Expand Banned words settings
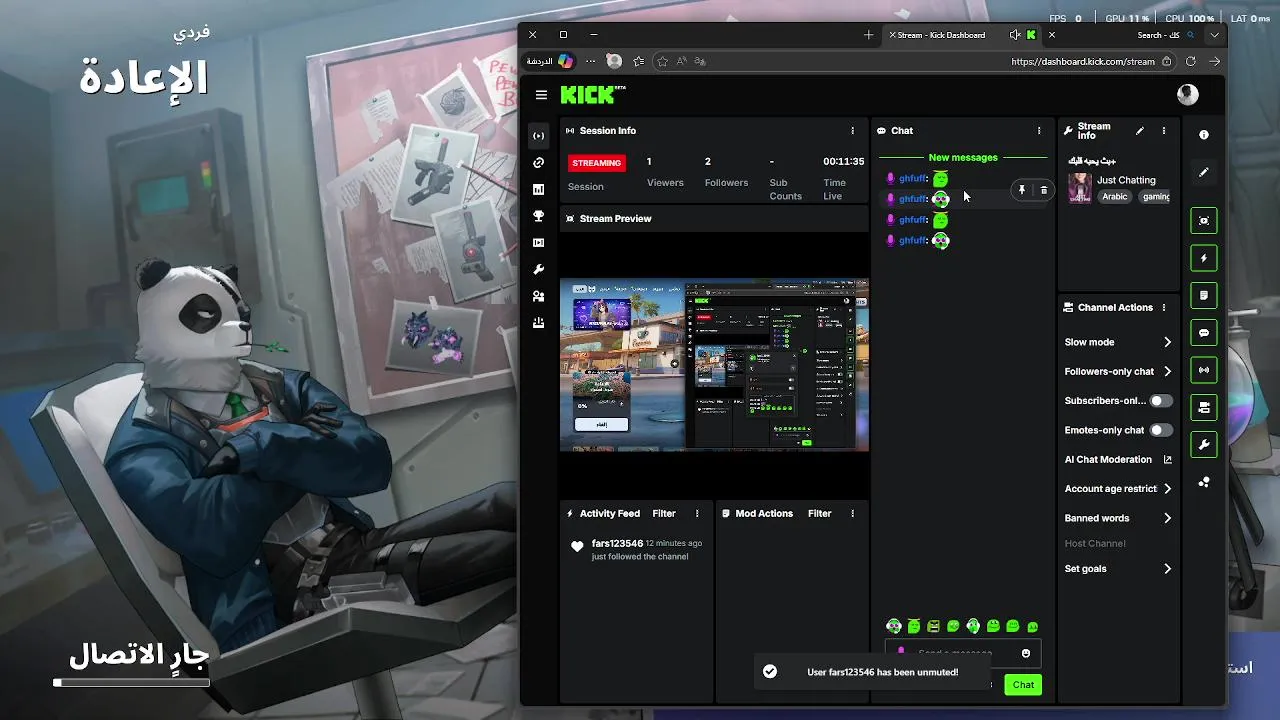 [x=1167, y=518]
